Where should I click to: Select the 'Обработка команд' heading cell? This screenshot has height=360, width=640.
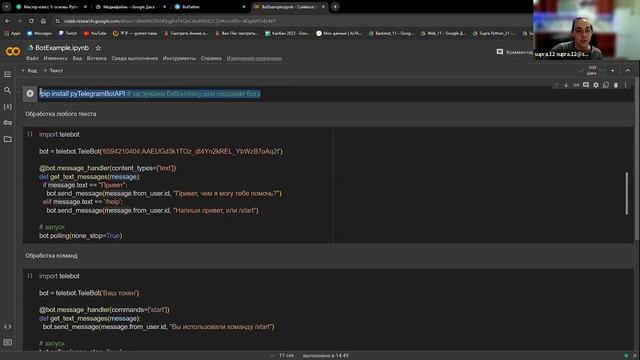tap(51, 256)
